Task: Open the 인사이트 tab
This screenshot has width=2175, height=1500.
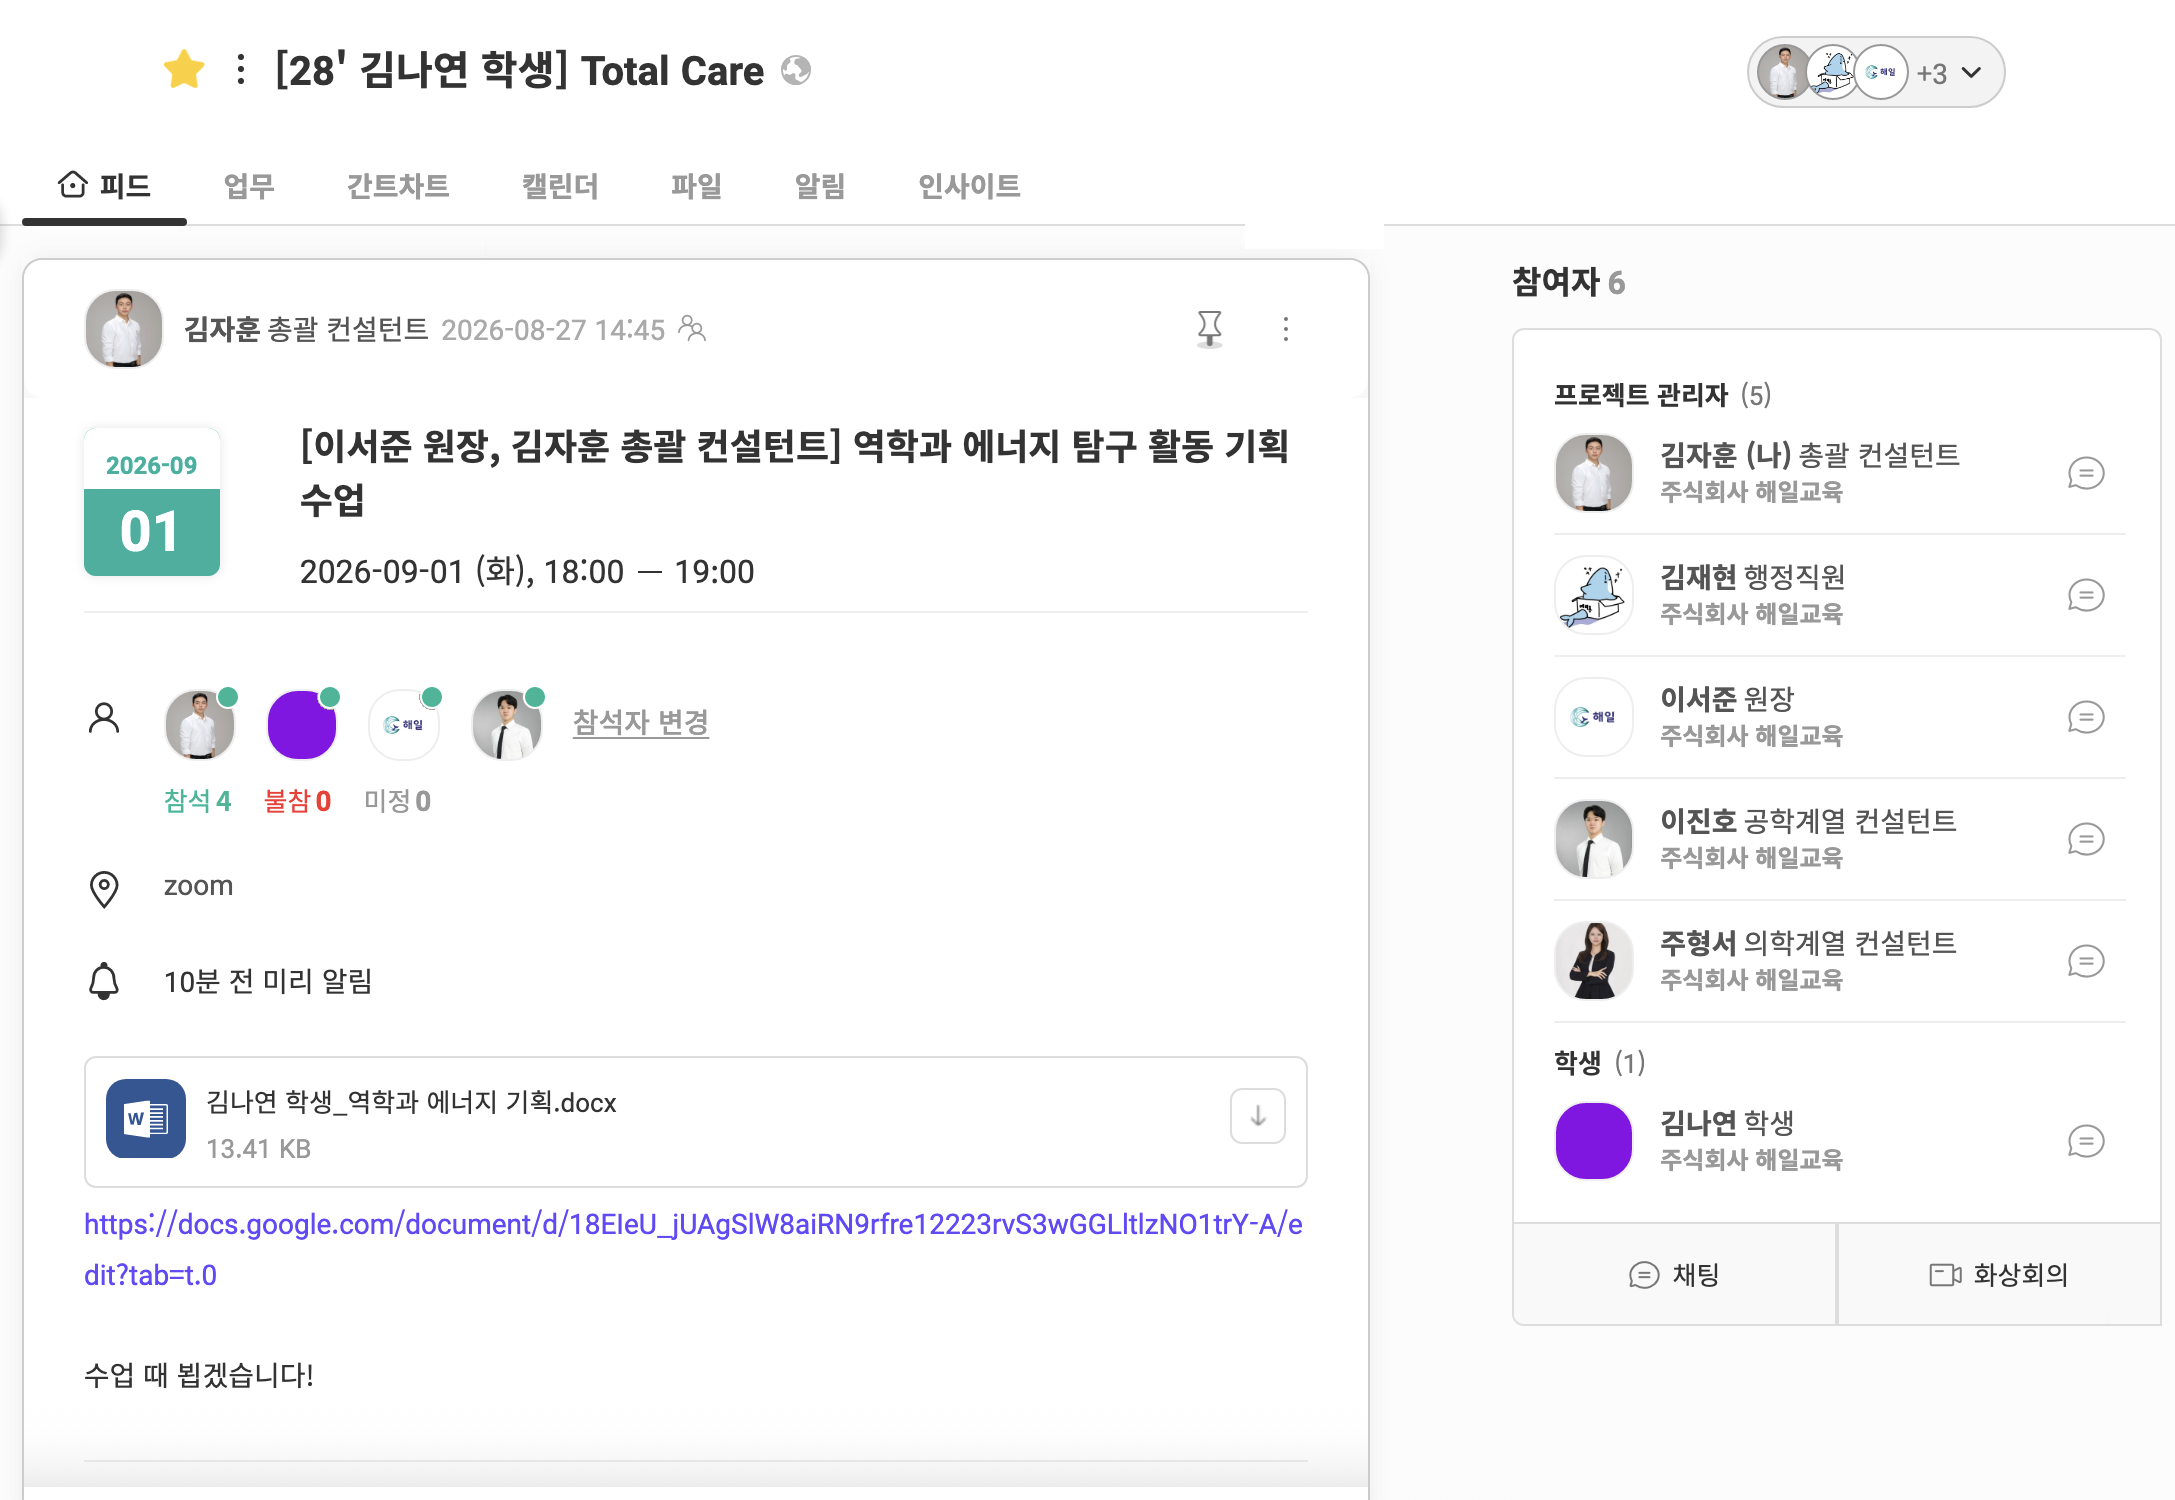Action: [x=969, y=186]
